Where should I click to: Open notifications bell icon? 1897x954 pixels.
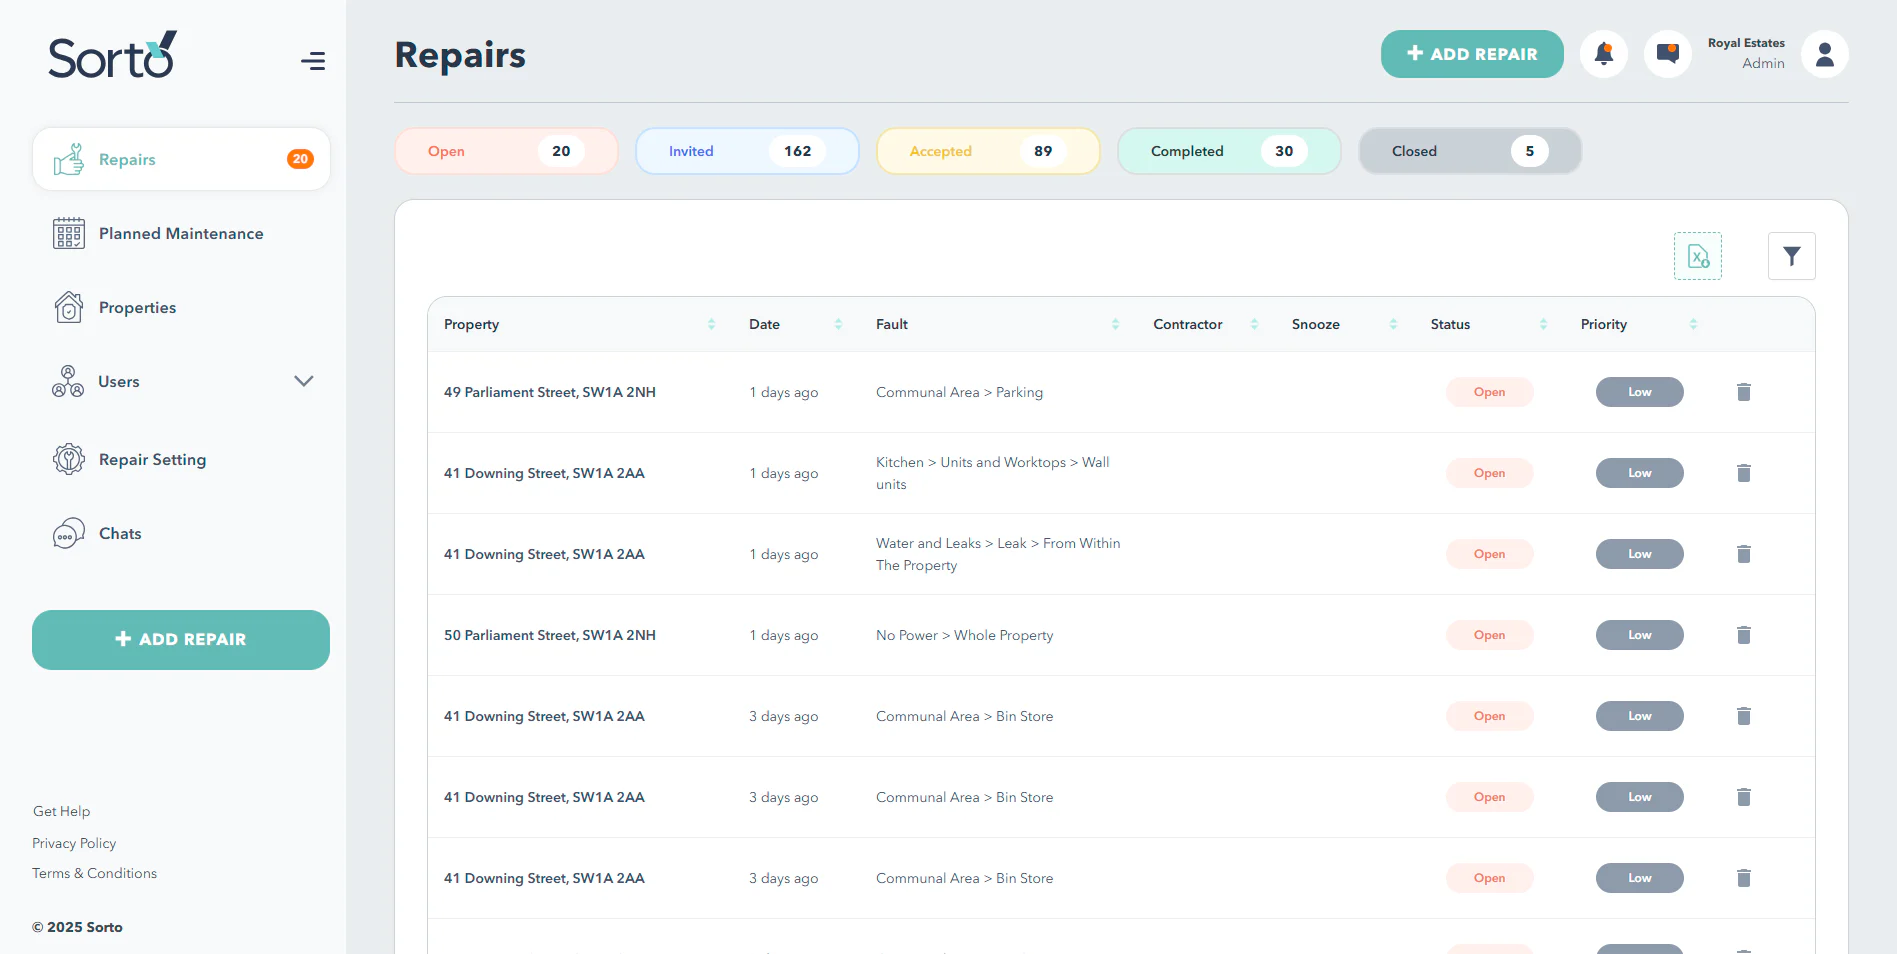coord(1604,54)
